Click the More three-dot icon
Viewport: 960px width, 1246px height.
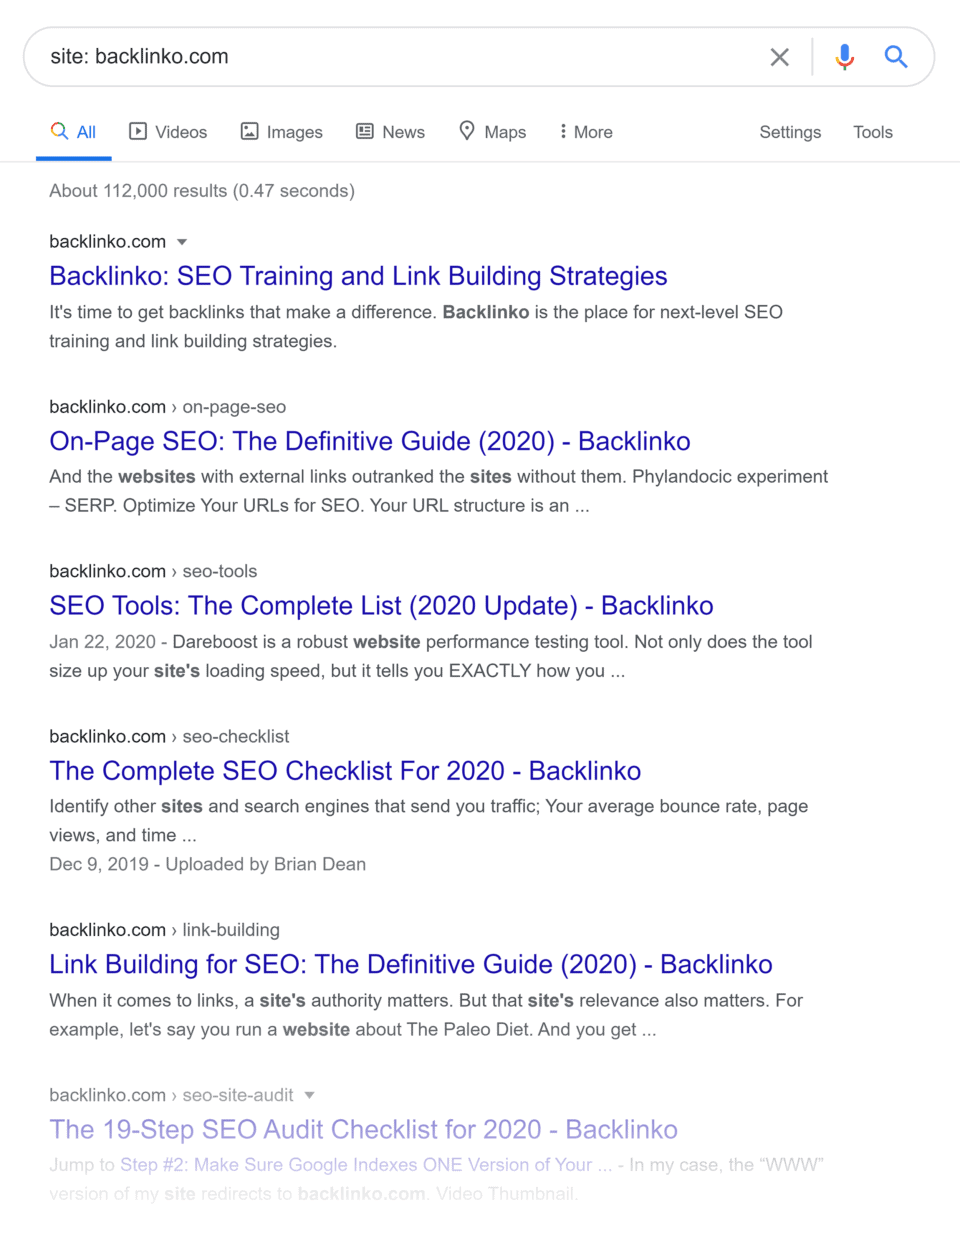coord(565,131)
